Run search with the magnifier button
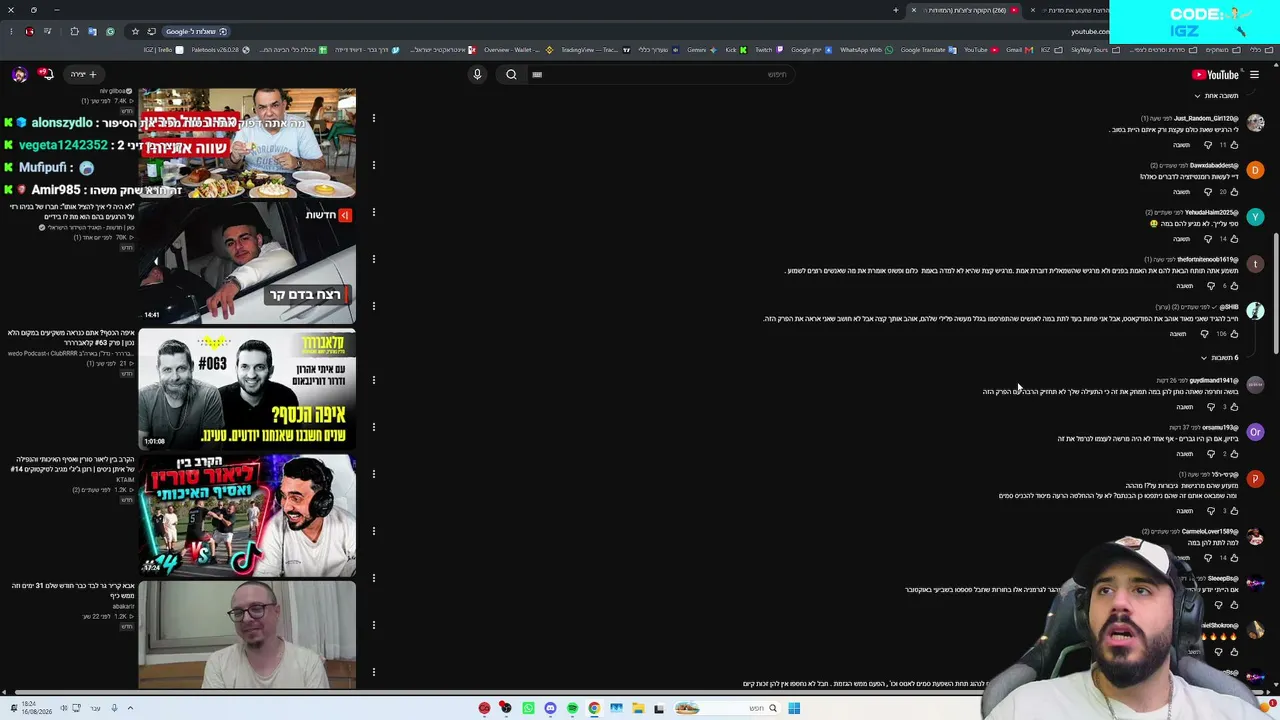The image size is (1280, 720). [511, 74]
